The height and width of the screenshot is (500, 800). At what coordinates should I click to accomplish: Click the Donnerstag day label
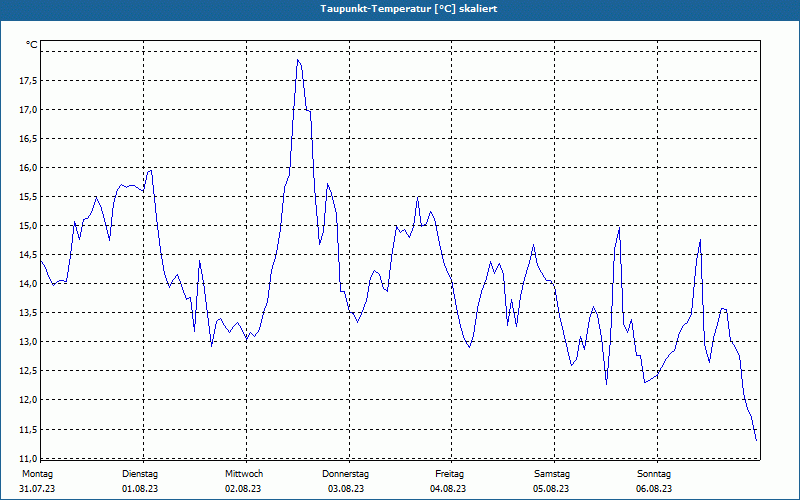click(x=345, y=474)
